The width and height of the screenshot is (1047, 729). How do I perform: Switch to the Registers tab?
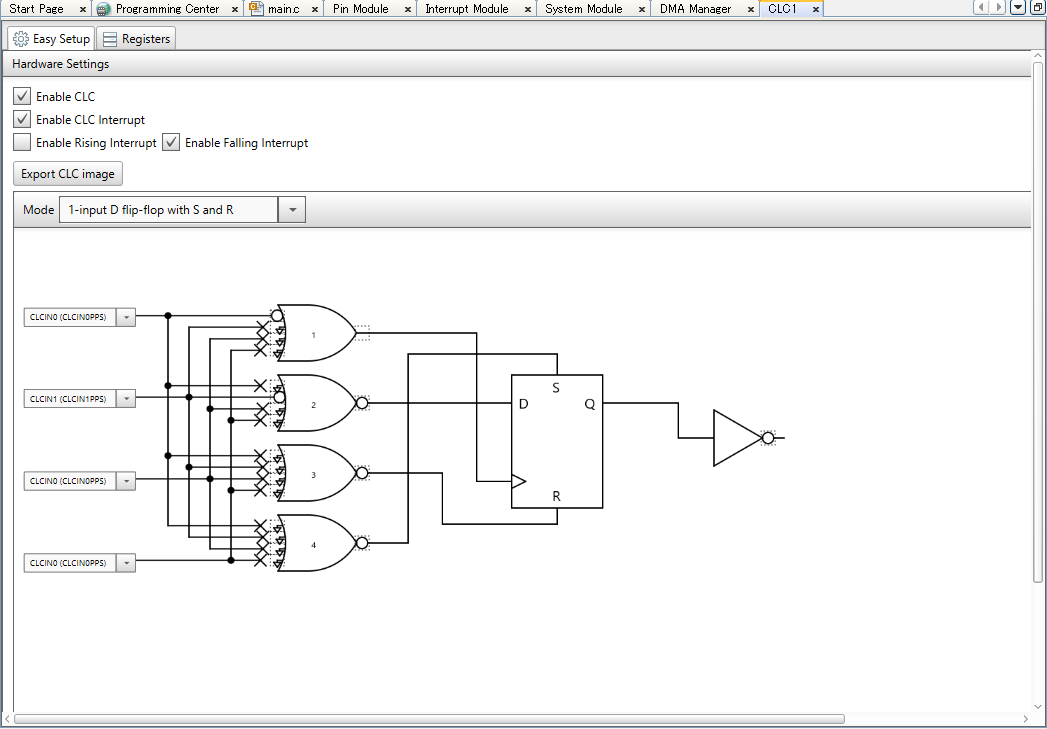coord(137,39)
